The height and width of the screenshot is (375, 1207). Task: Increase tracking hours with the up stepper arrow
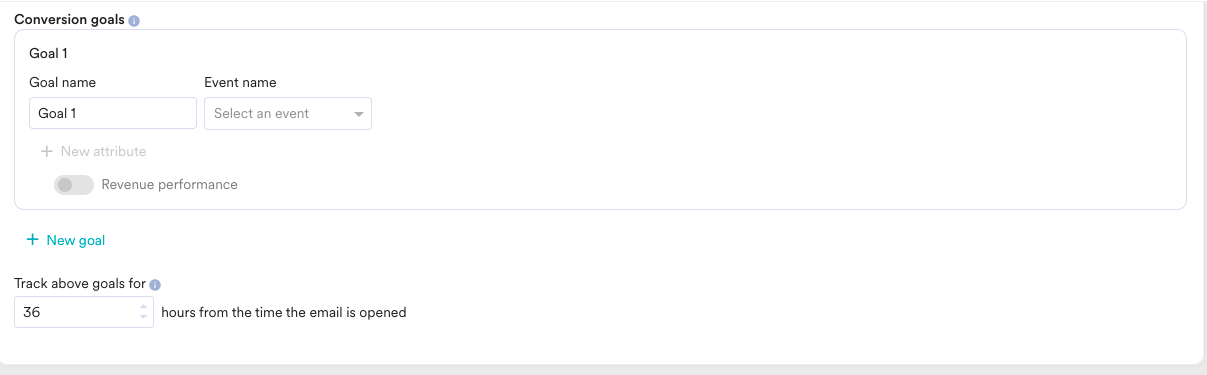(x=144, y=306)
